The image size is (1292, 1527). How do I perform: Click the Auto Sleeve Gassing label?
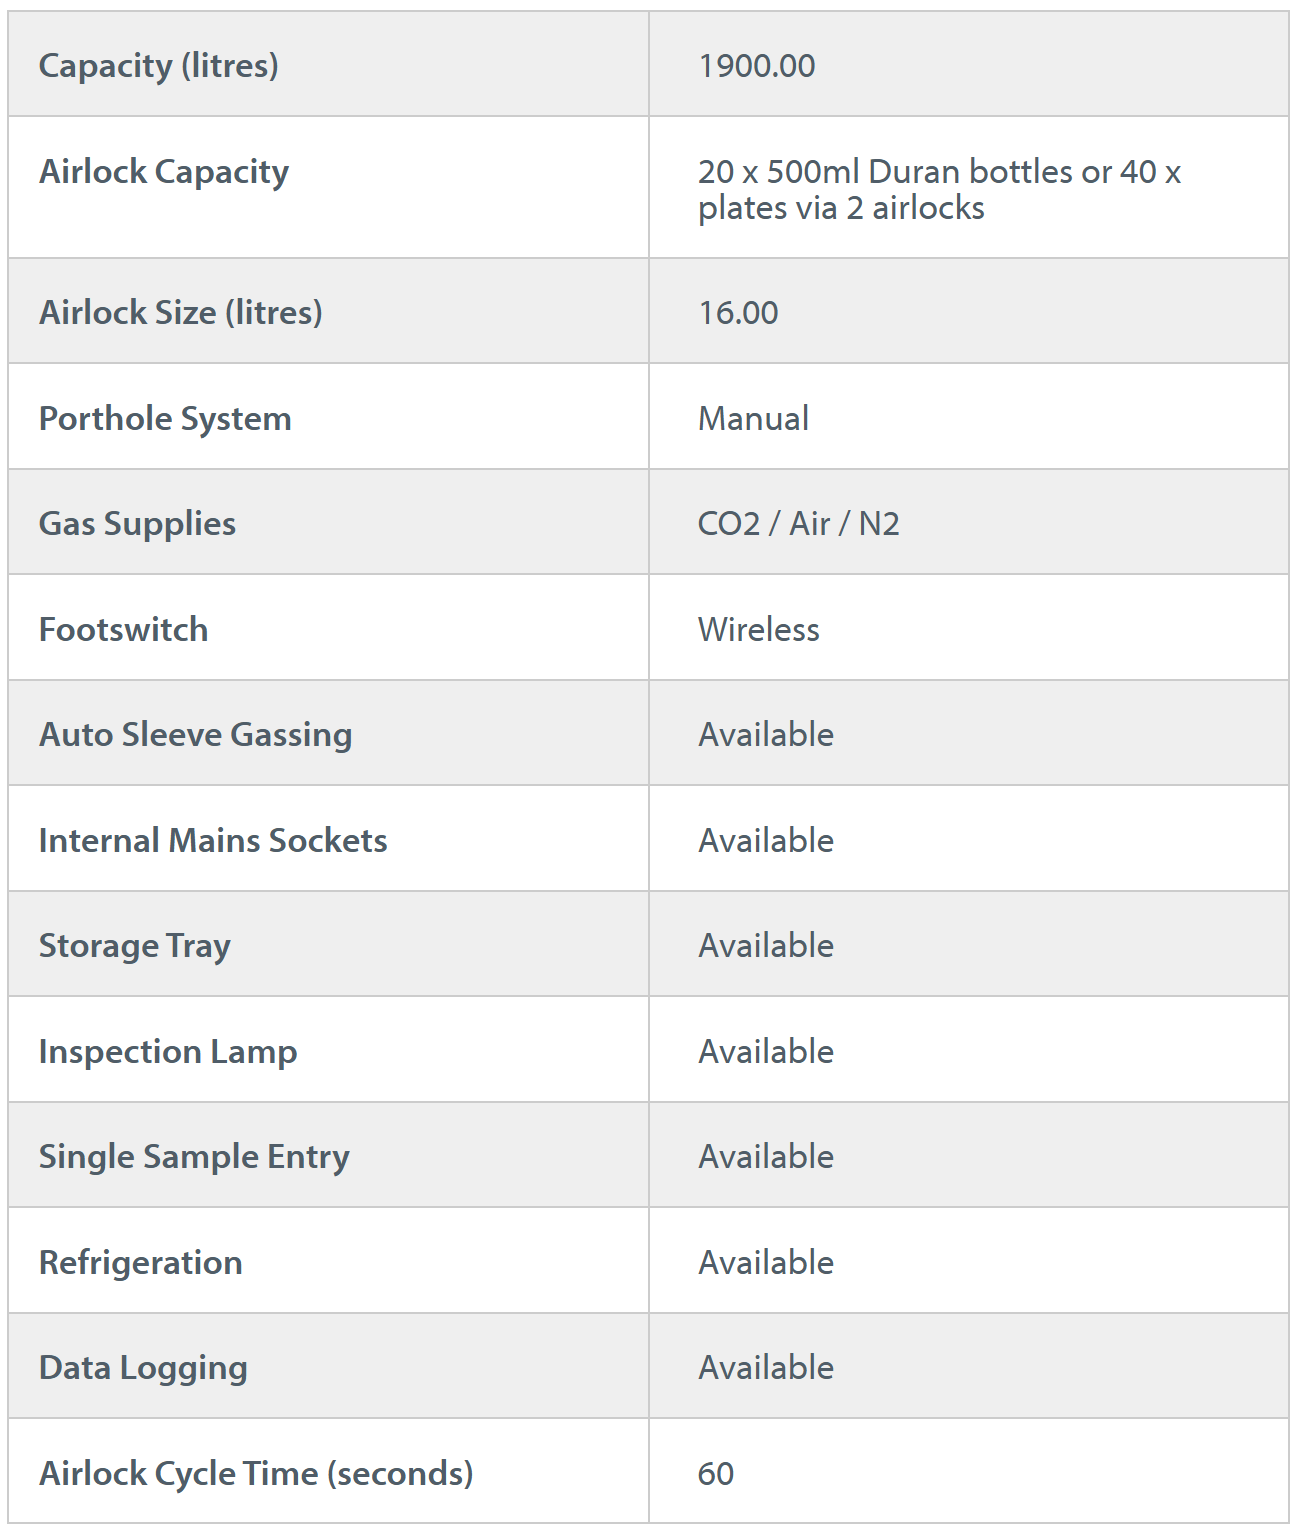click(195, 735)
